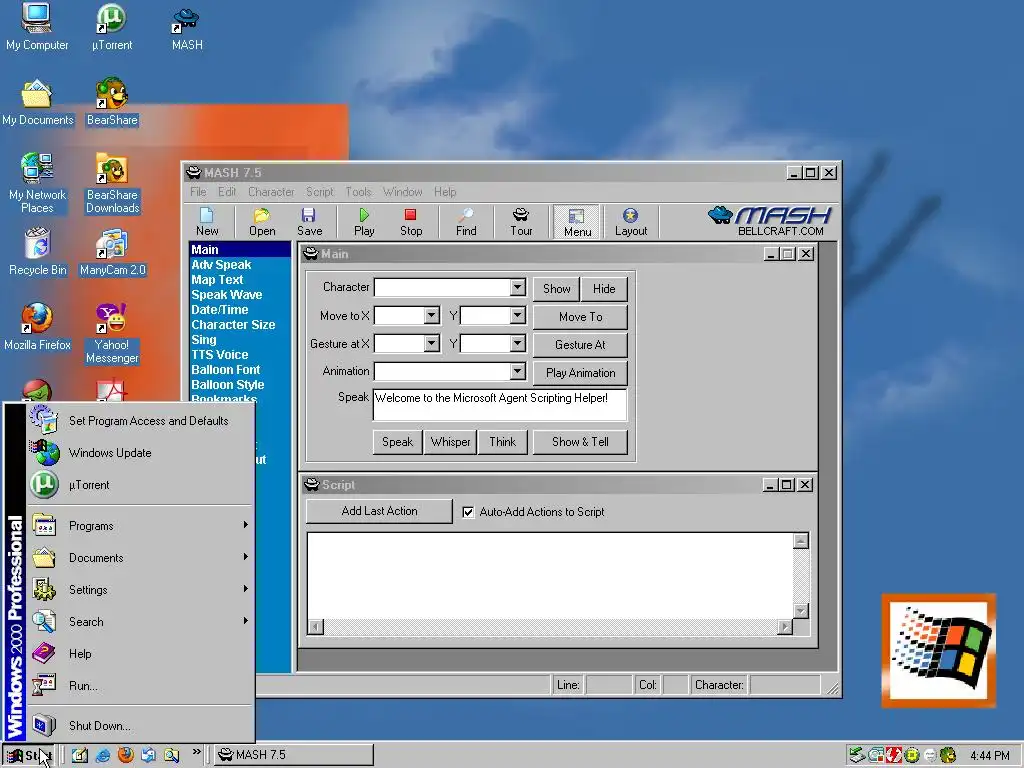Expand the Programs submenu in Start menu
The width and height of the screenshot is (1024, 768).
[x=140, y=526]
